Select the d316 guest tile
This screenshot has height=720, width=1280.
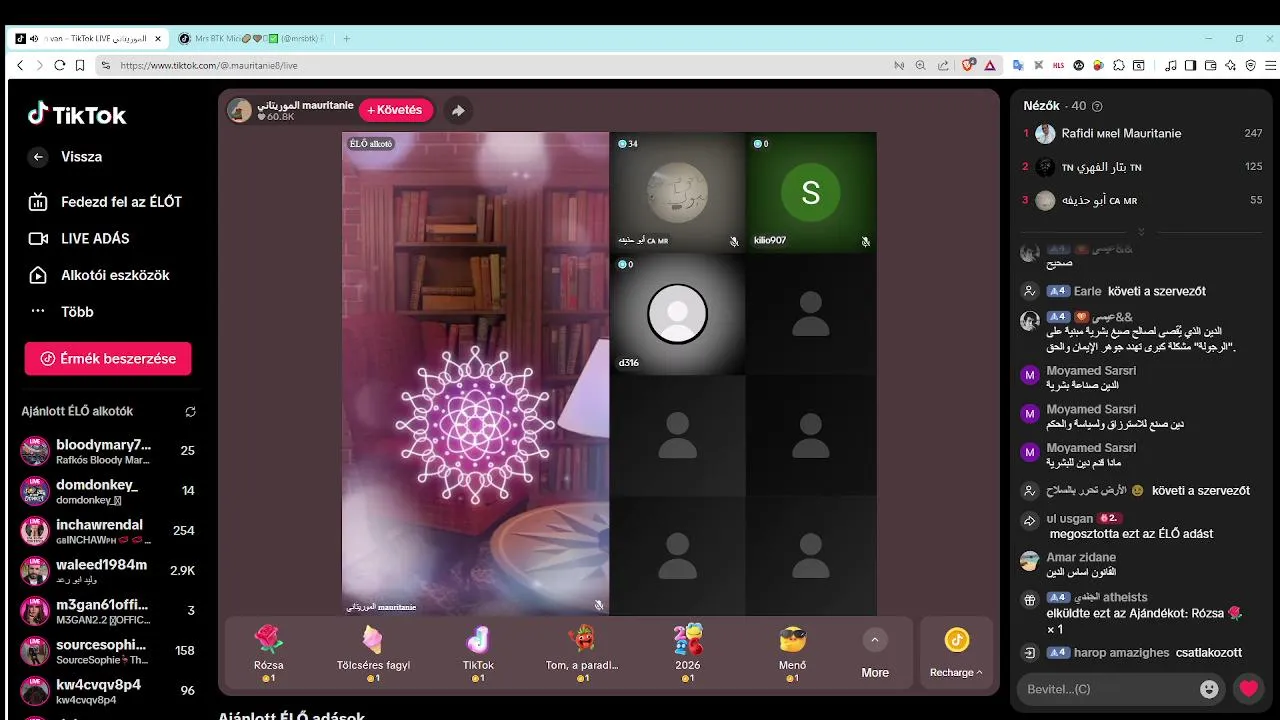(678, 314)
